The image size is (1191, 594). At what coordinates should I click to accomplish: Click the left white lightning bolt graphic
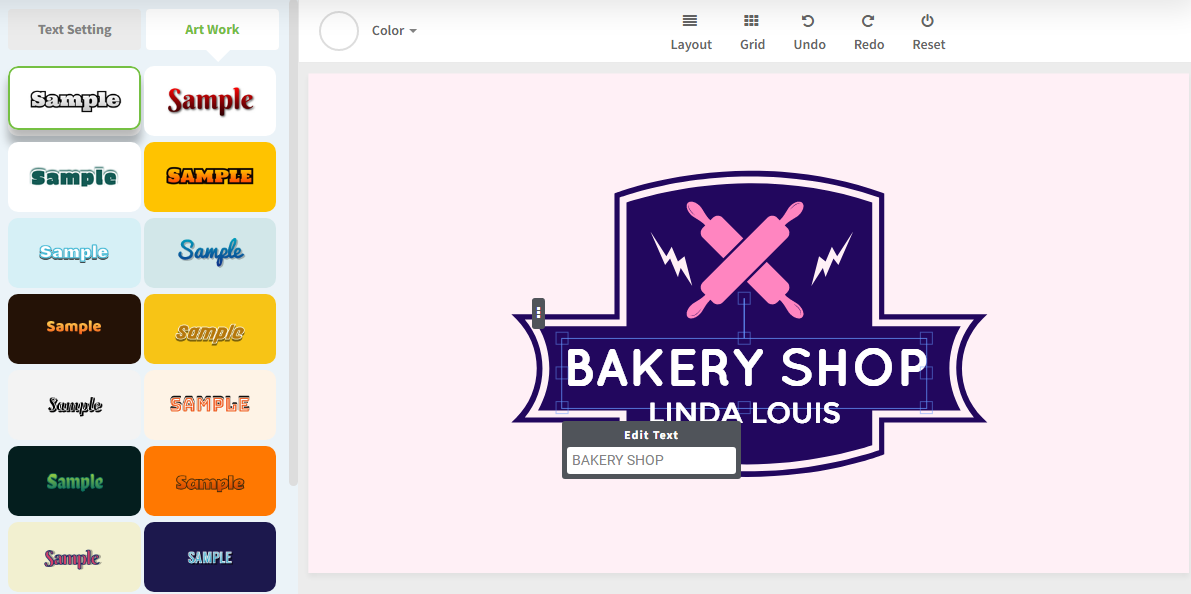click(671, 258)
